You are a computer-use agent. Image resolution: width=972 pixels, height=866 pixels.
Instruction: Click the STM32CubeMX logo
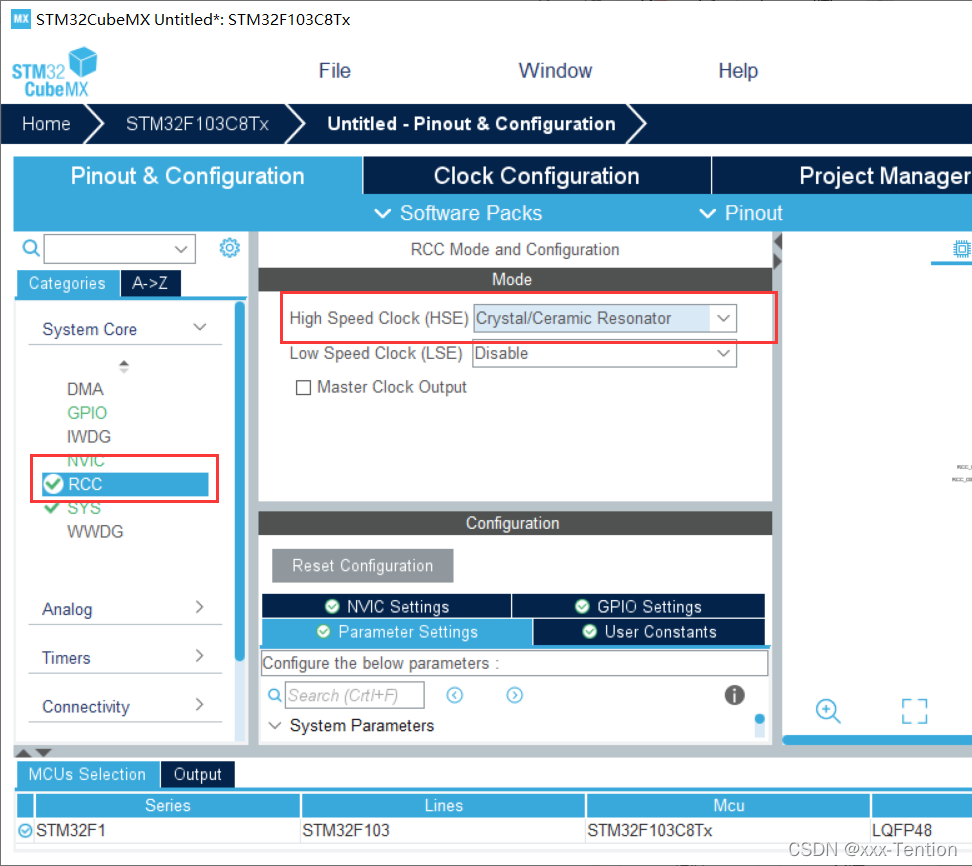point(55,73)
